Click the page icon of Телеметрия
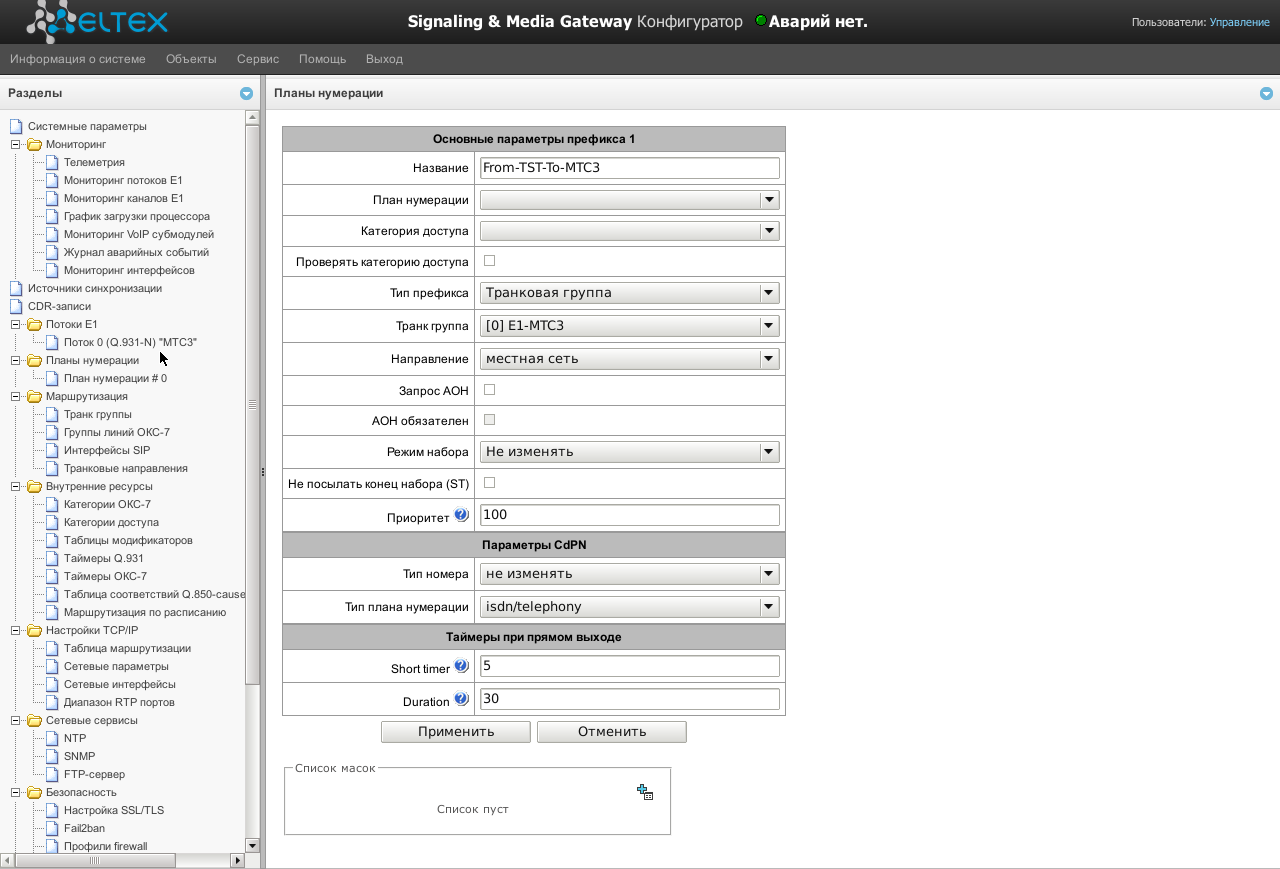 tap(52, 163)
